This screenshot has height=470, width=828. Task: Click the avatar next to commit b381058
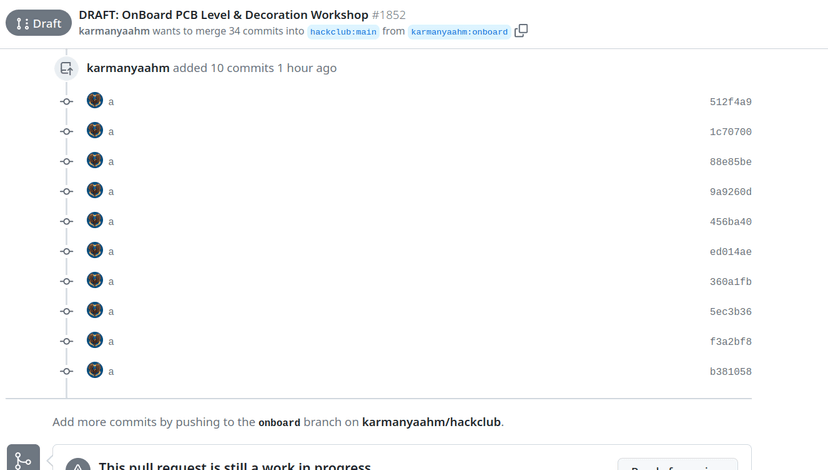point(95,370)
